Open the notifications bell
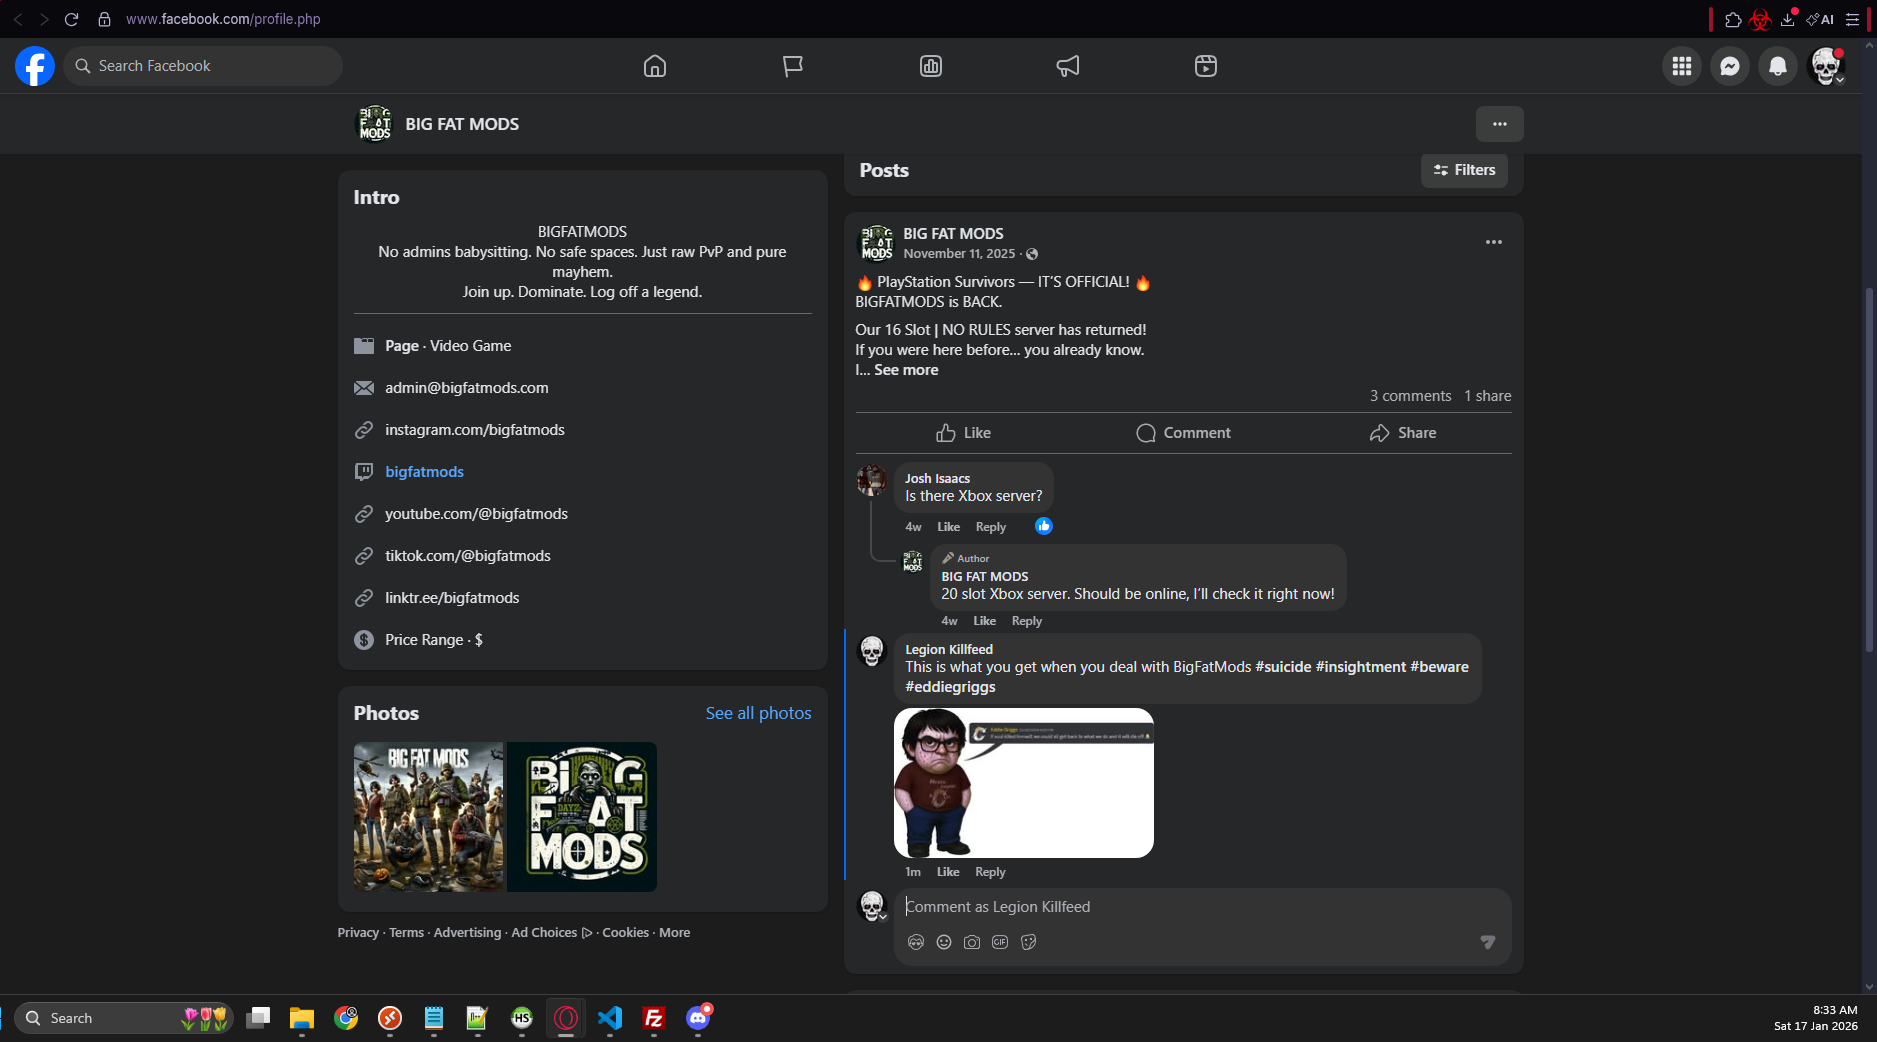 pyautogui.click(x=1778, y=66)
